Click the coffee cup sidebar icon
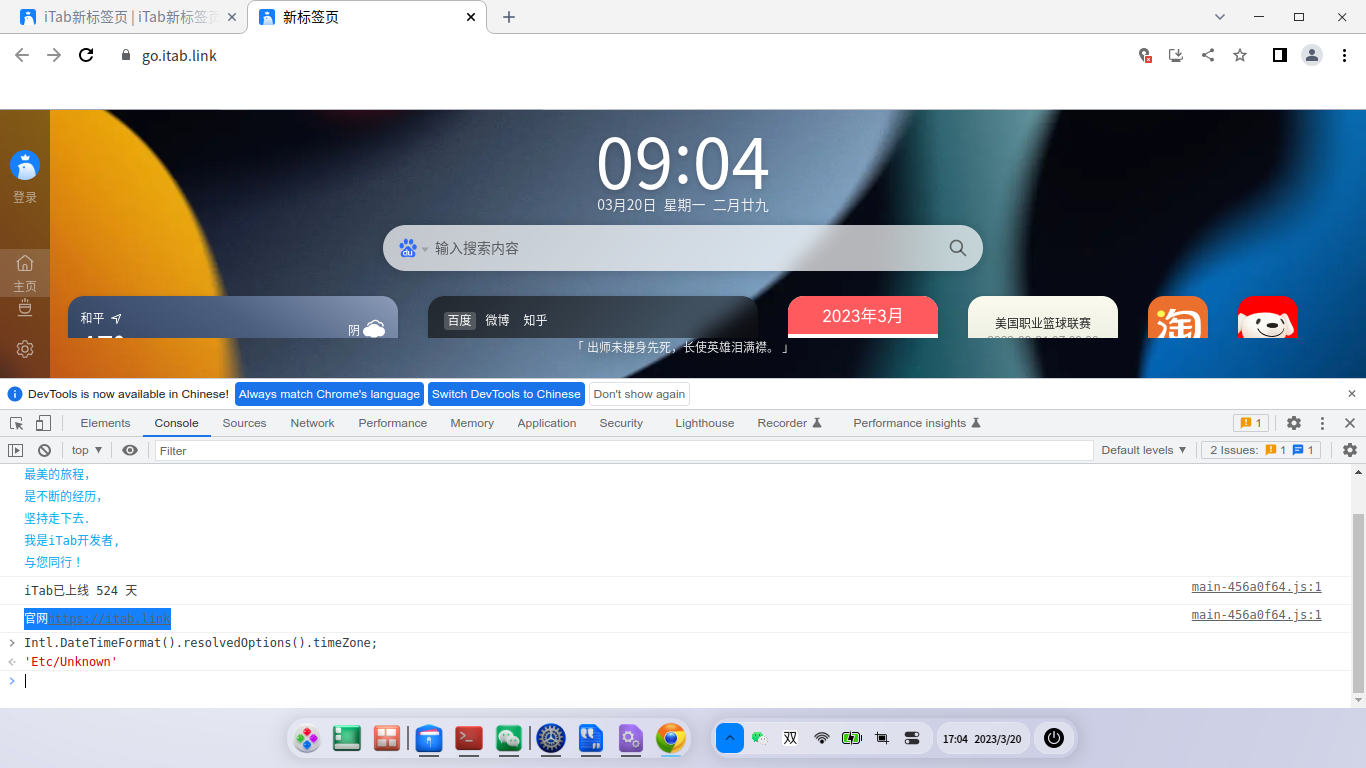The image size is (1366, 768). click(x=25, y=308)
